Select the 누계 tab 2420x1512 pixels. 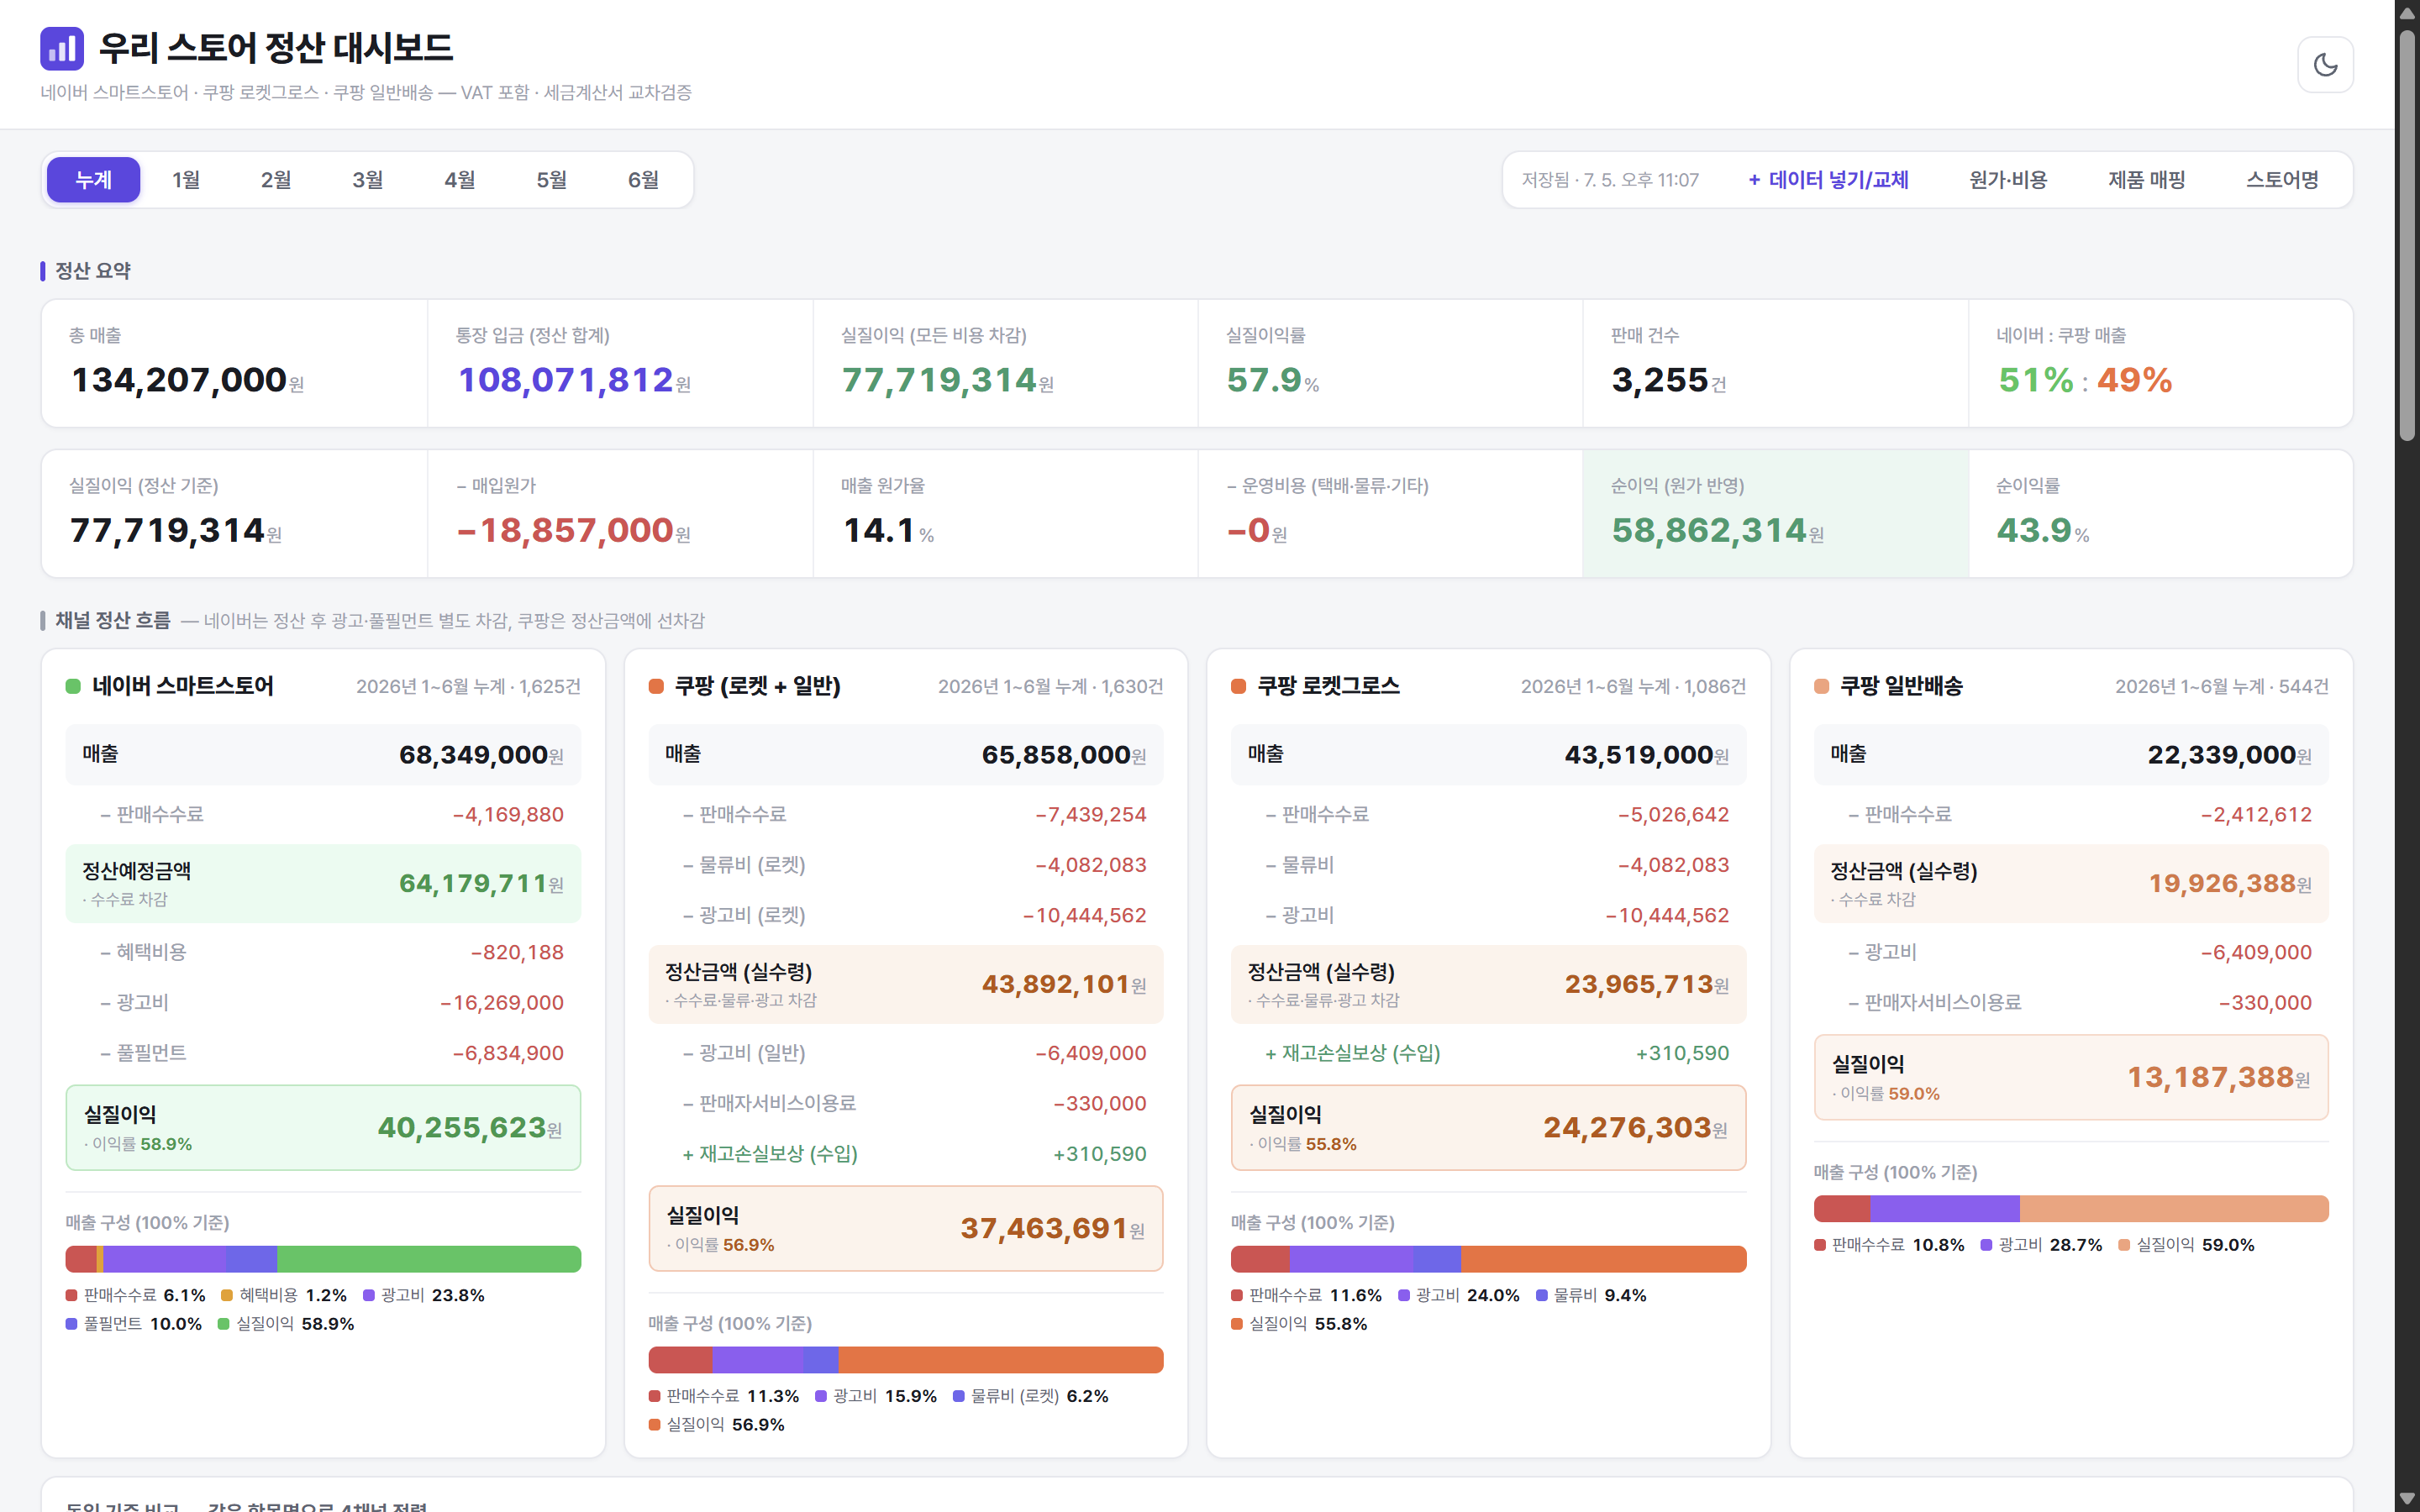(94, 180)
